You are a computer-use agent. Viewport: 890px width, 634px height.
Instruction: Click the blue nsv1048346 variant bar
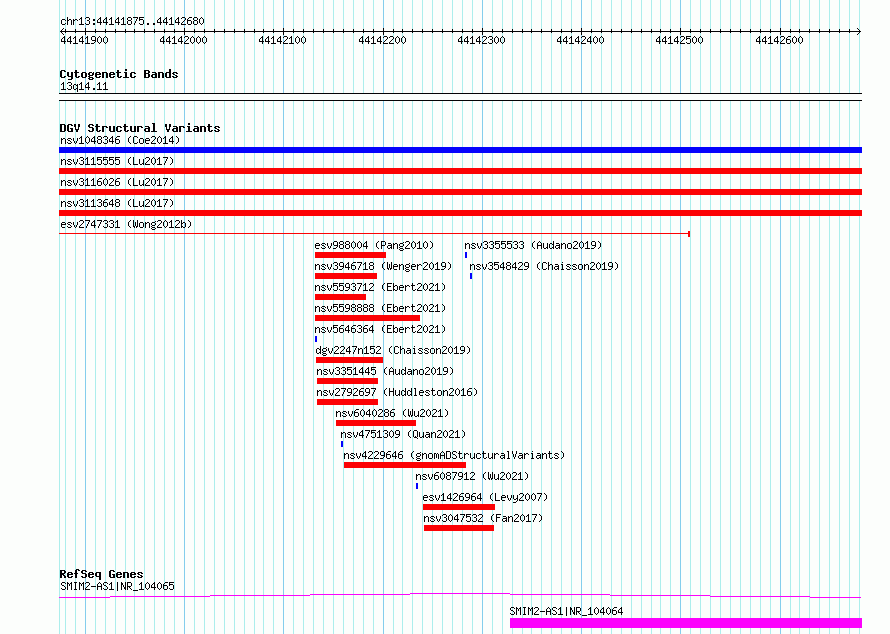460,150
